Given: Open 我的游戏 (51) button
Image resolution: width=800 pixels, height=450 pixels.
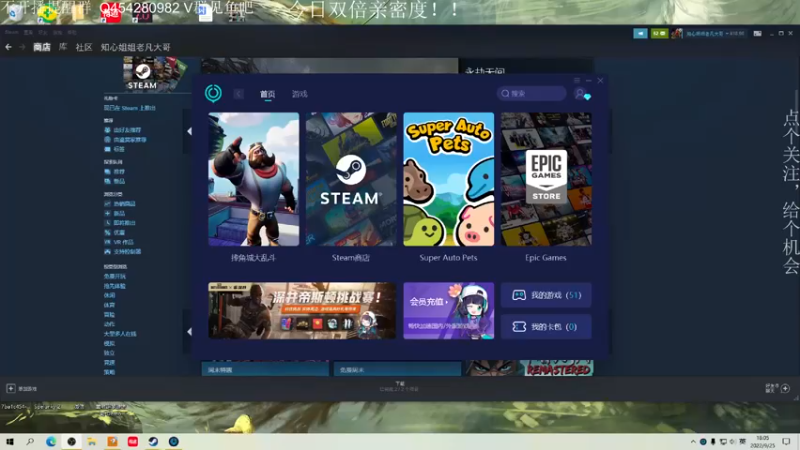Looking at the screenshot, I should coord(546,295).
